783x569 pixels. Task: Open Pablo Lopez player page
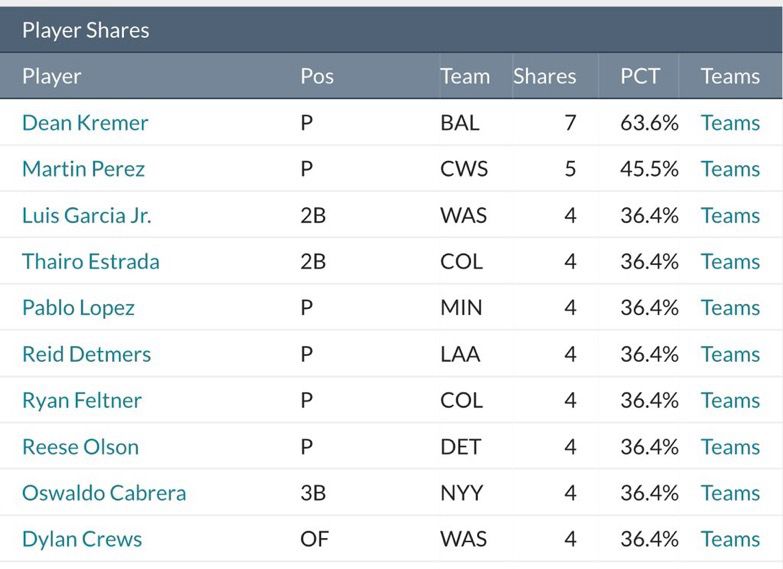[x=78, y=308]
